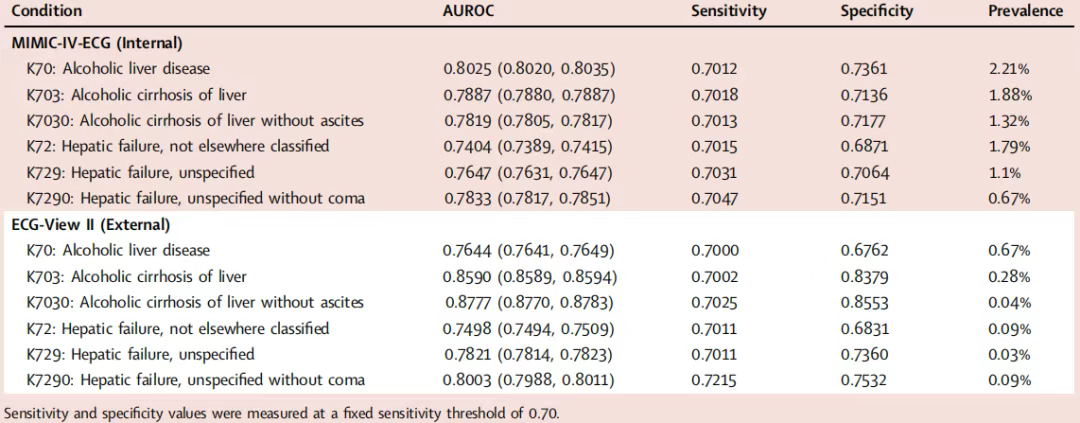Click sensitivity value 0.7215
This screenshot has height=423, width=1080.
point(711,380)
